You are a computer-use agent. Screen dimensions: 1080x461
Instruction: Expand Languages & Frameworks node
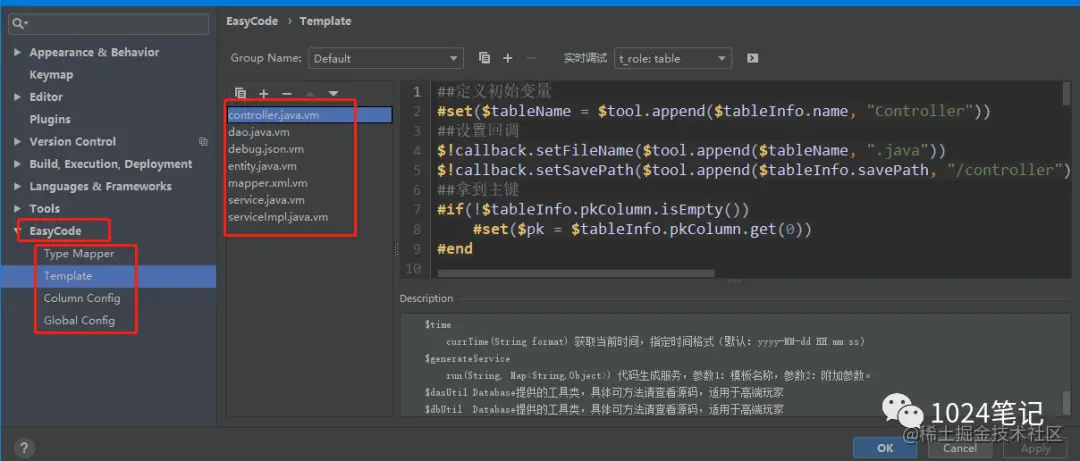click(17, 186)
